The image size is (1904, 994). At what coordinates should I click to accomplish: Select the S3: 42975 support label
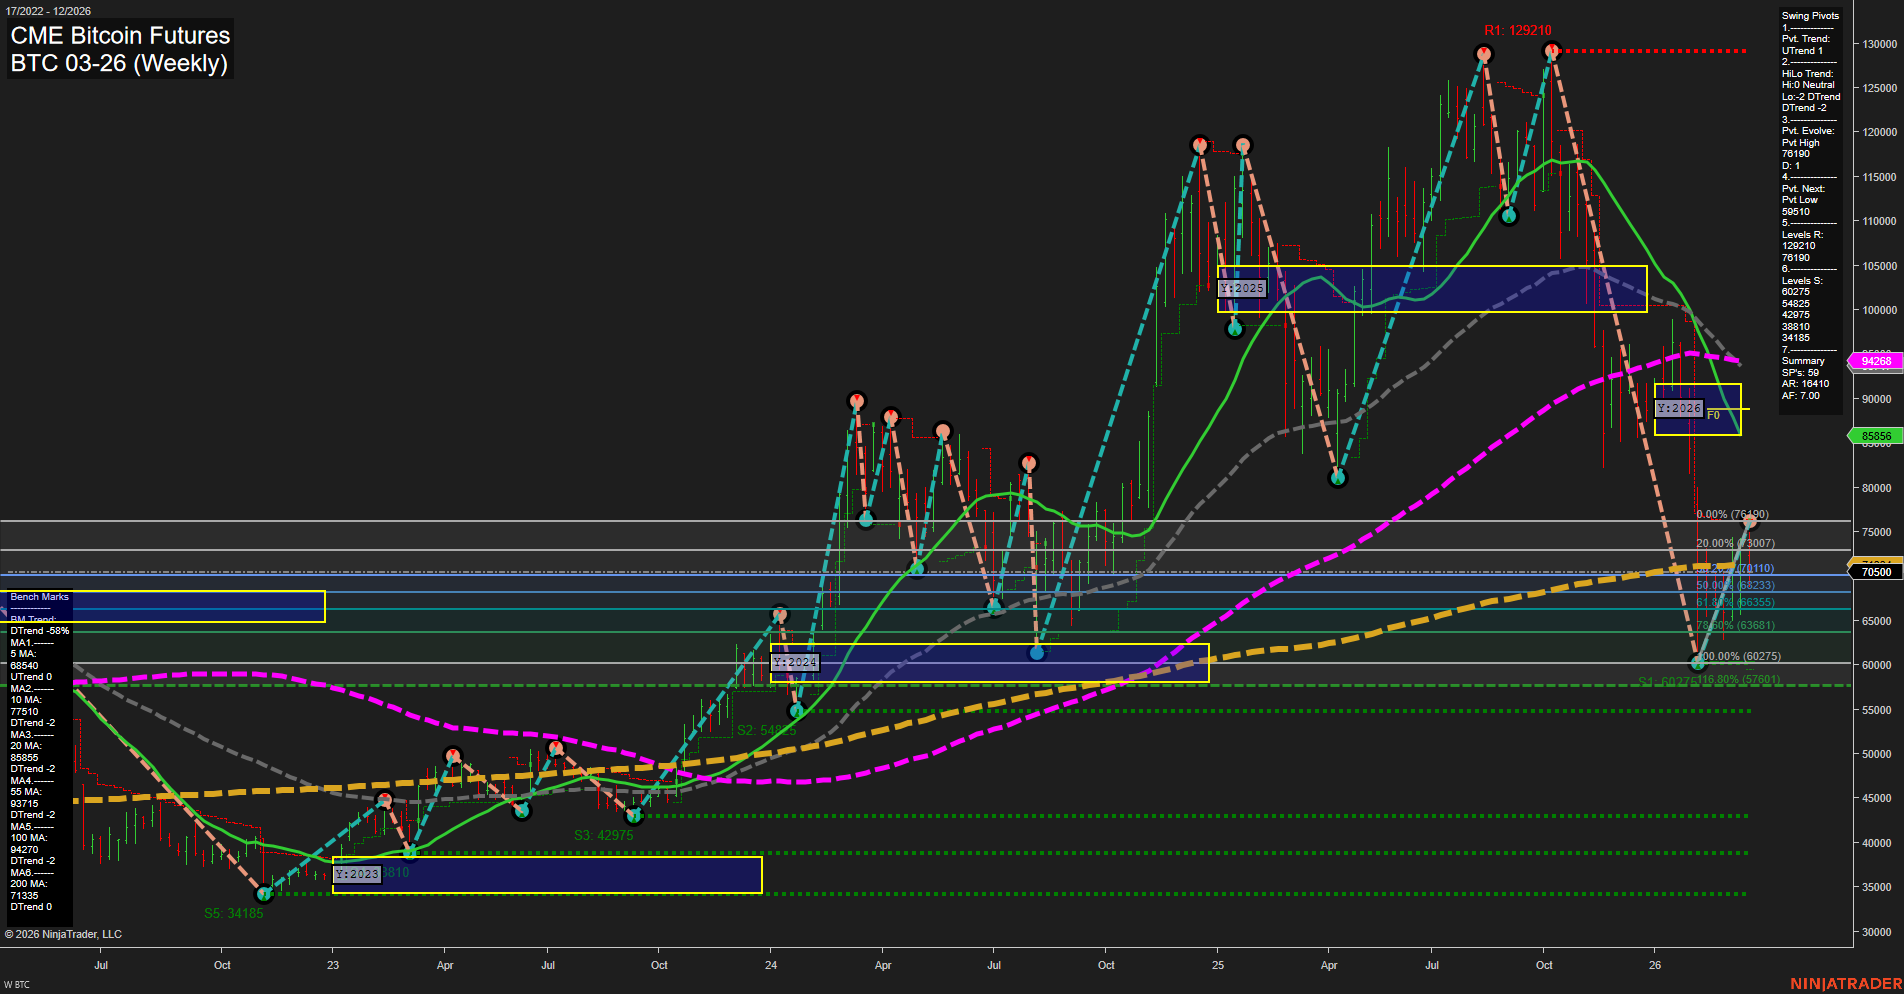[x=604, y=833]
